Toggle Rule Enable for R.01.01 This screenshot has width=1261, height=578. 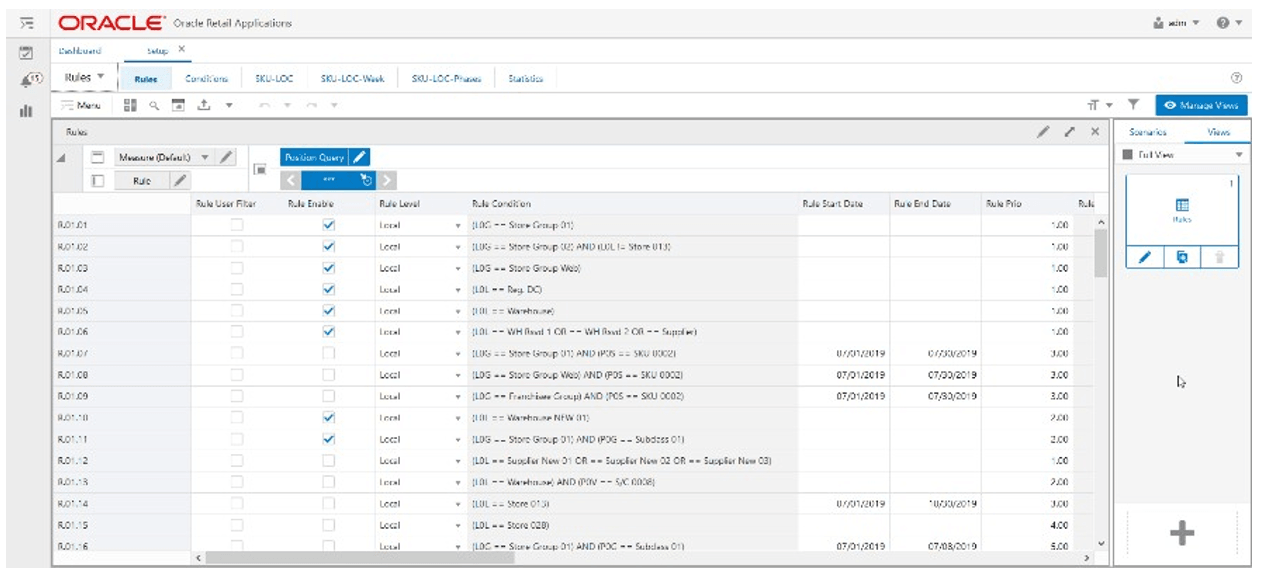[x=328, y=225]
